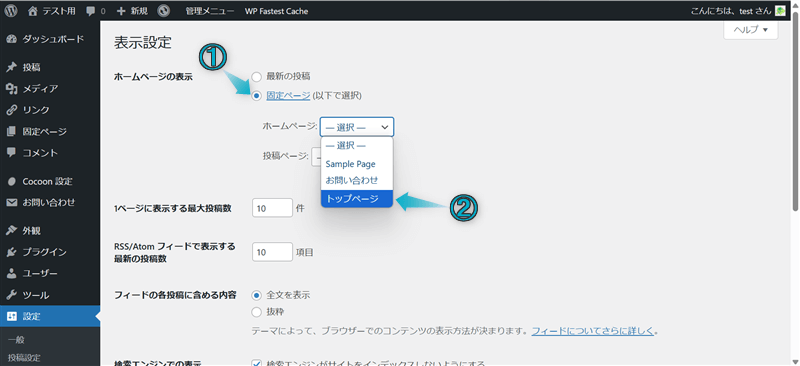The width and height of the screenshot is (800, 366).
Task: Click the RSS/Atom フィード number field
Action: tap(272, 252)
